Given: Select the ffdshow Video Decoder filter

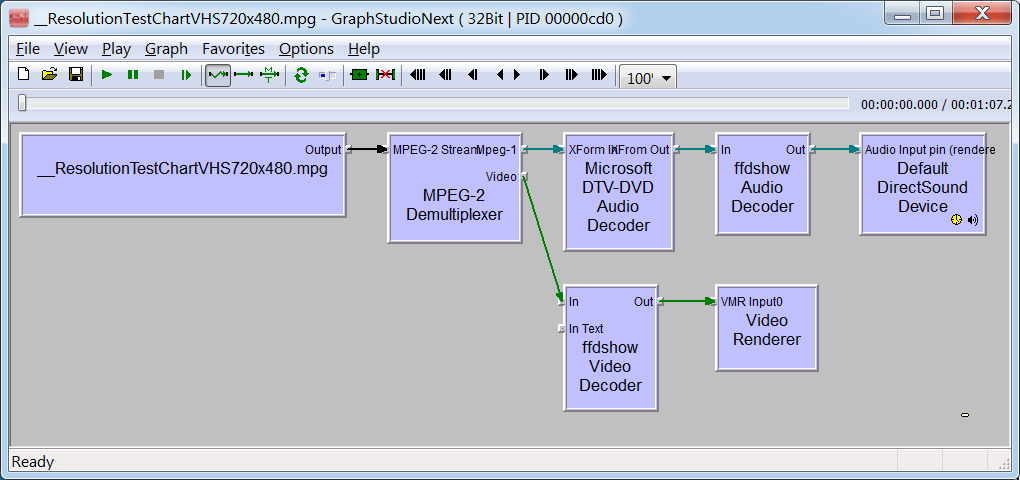Looking at the screenshot, I should click(x=610, y=347).
